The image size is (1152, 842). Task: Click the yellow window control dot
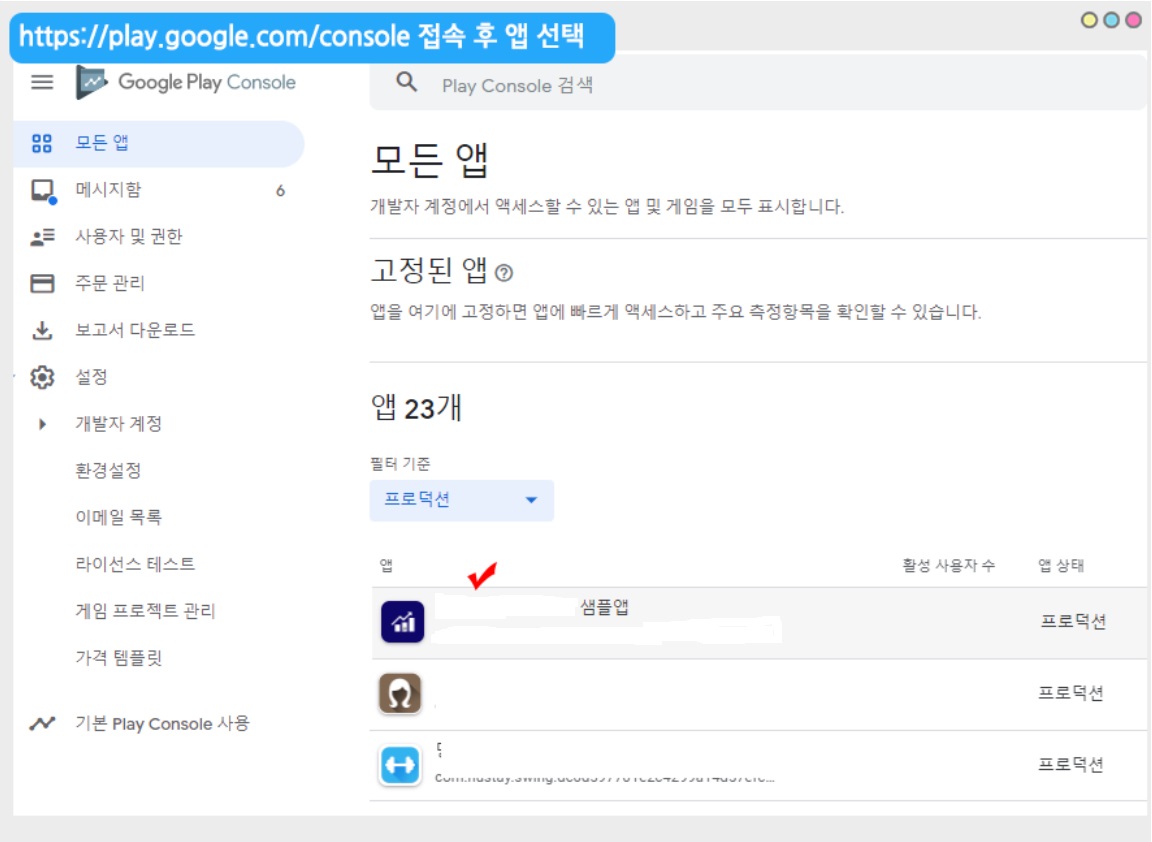[1090, 20]
